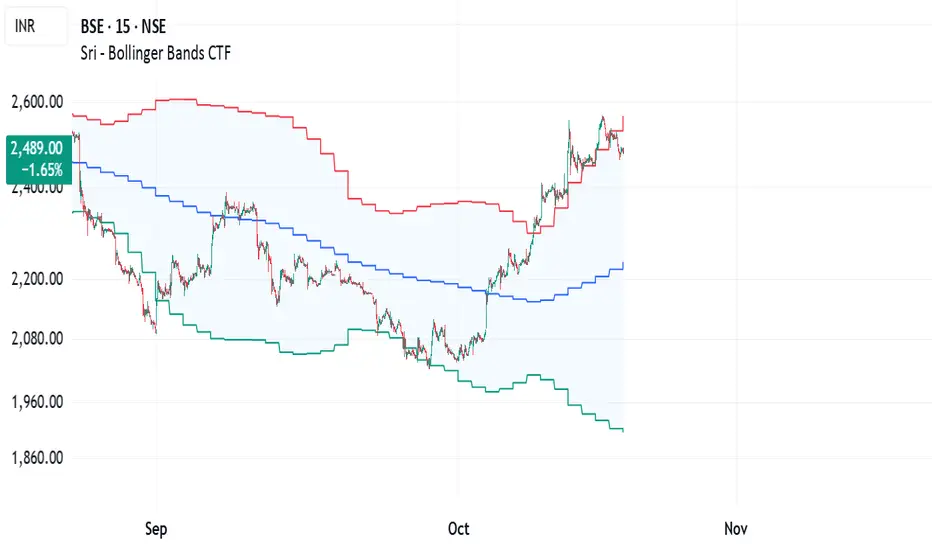The height and width of the screenshot is (550, 932).
Task: Click the 2,600.00 price axis label
Action: pyautogui.click(x=38, y=101)
